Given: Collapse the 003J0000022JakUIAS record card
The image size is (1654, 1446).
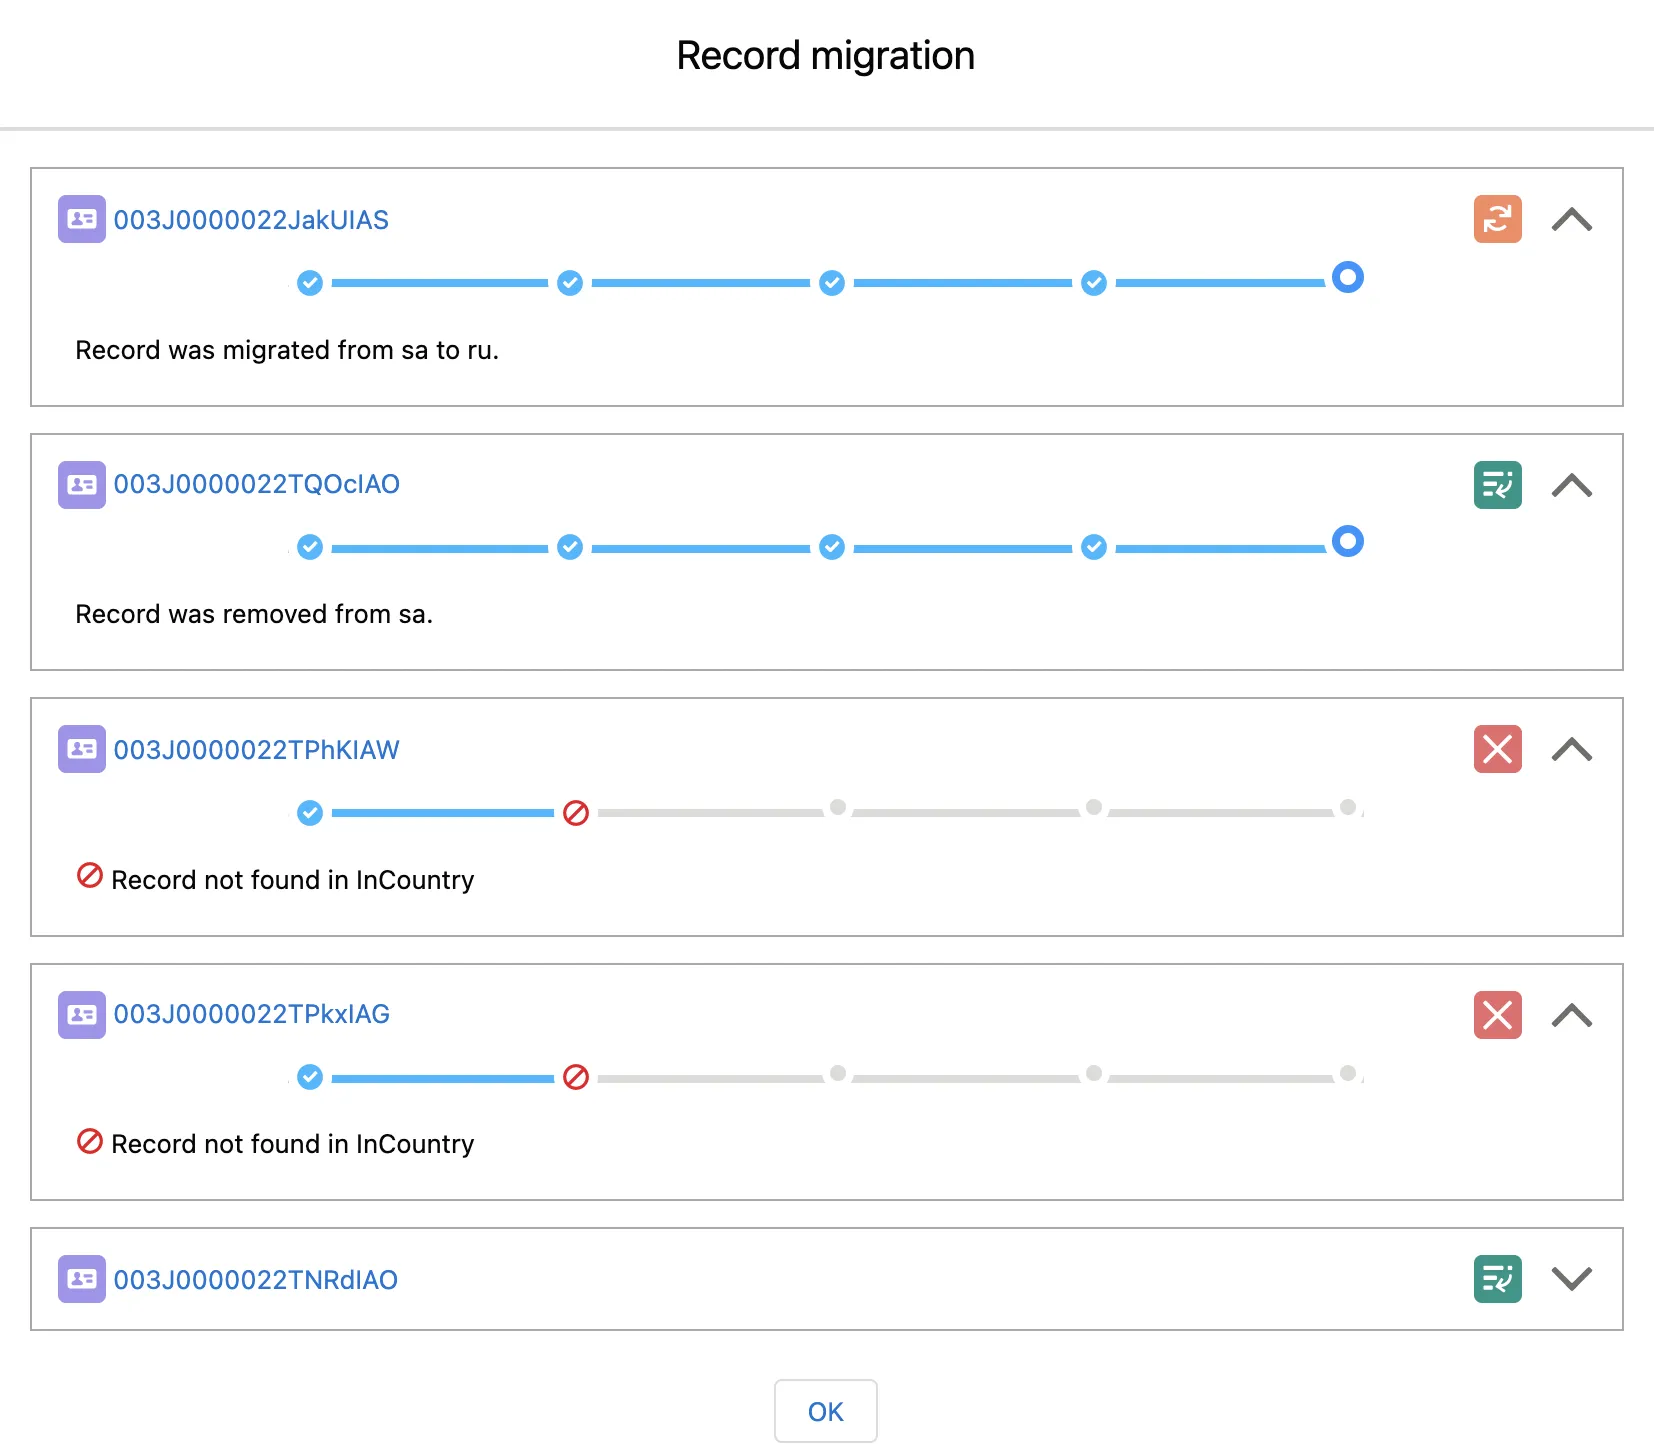Looking at the screenshot, I should click(1572, 219).
